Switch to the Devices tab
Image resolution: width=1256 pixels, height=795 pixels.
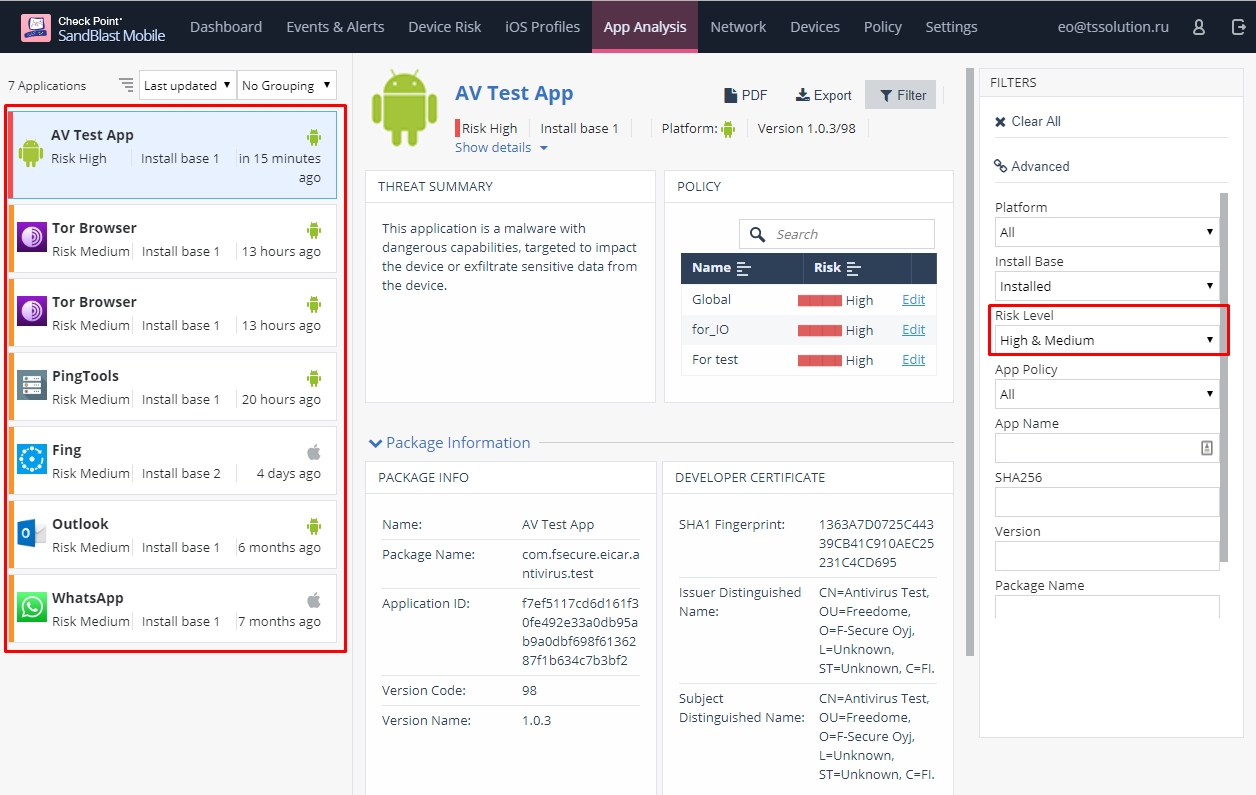coord(815,27)
